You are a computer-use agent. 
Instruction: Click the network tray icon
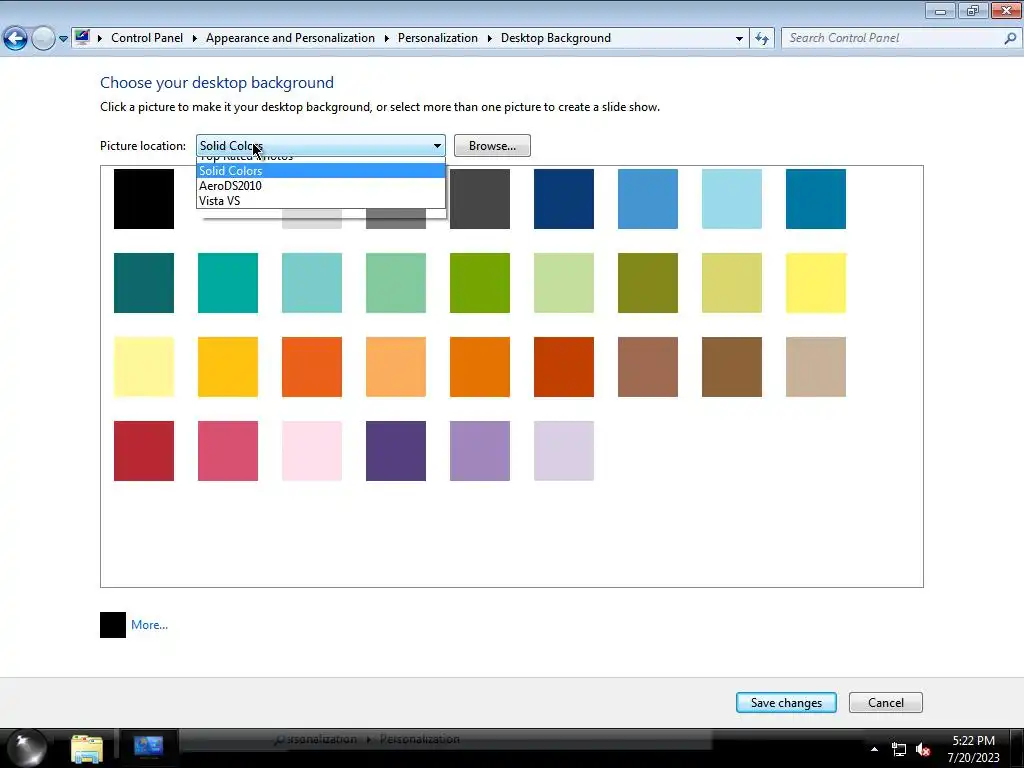tap(899, 750)
